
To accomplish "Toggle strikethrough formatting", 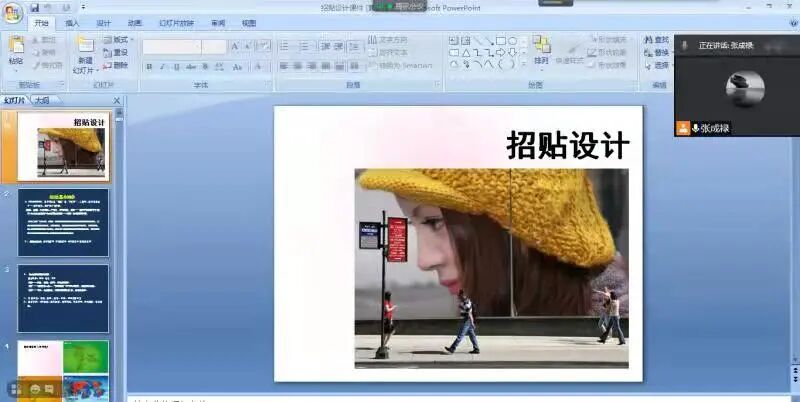I will (x=191, y=67).
